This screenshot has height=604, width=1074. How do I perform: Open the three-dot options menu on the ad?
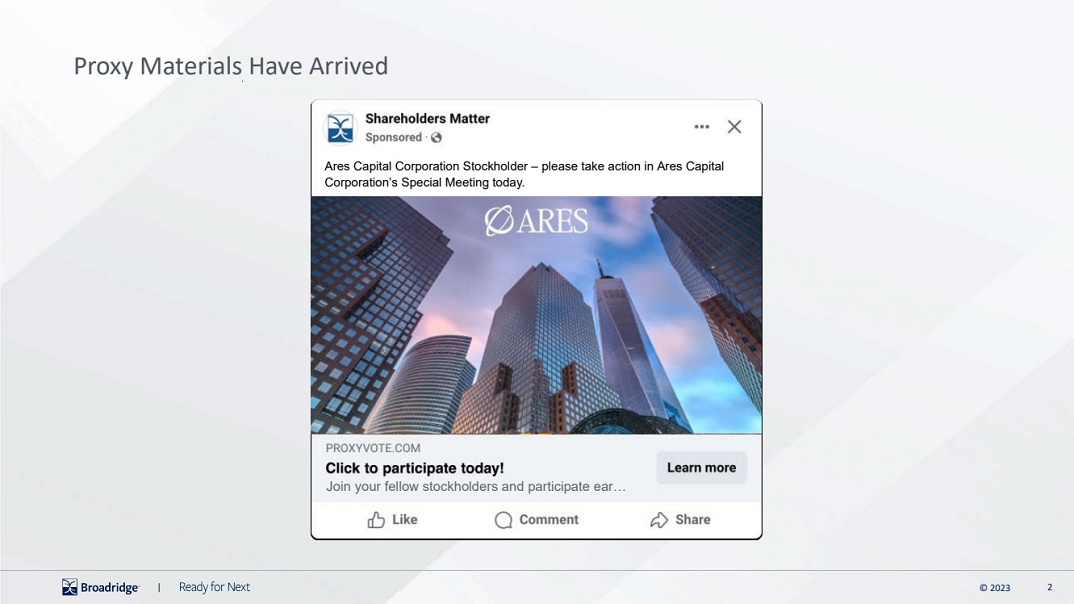[701, 127]
